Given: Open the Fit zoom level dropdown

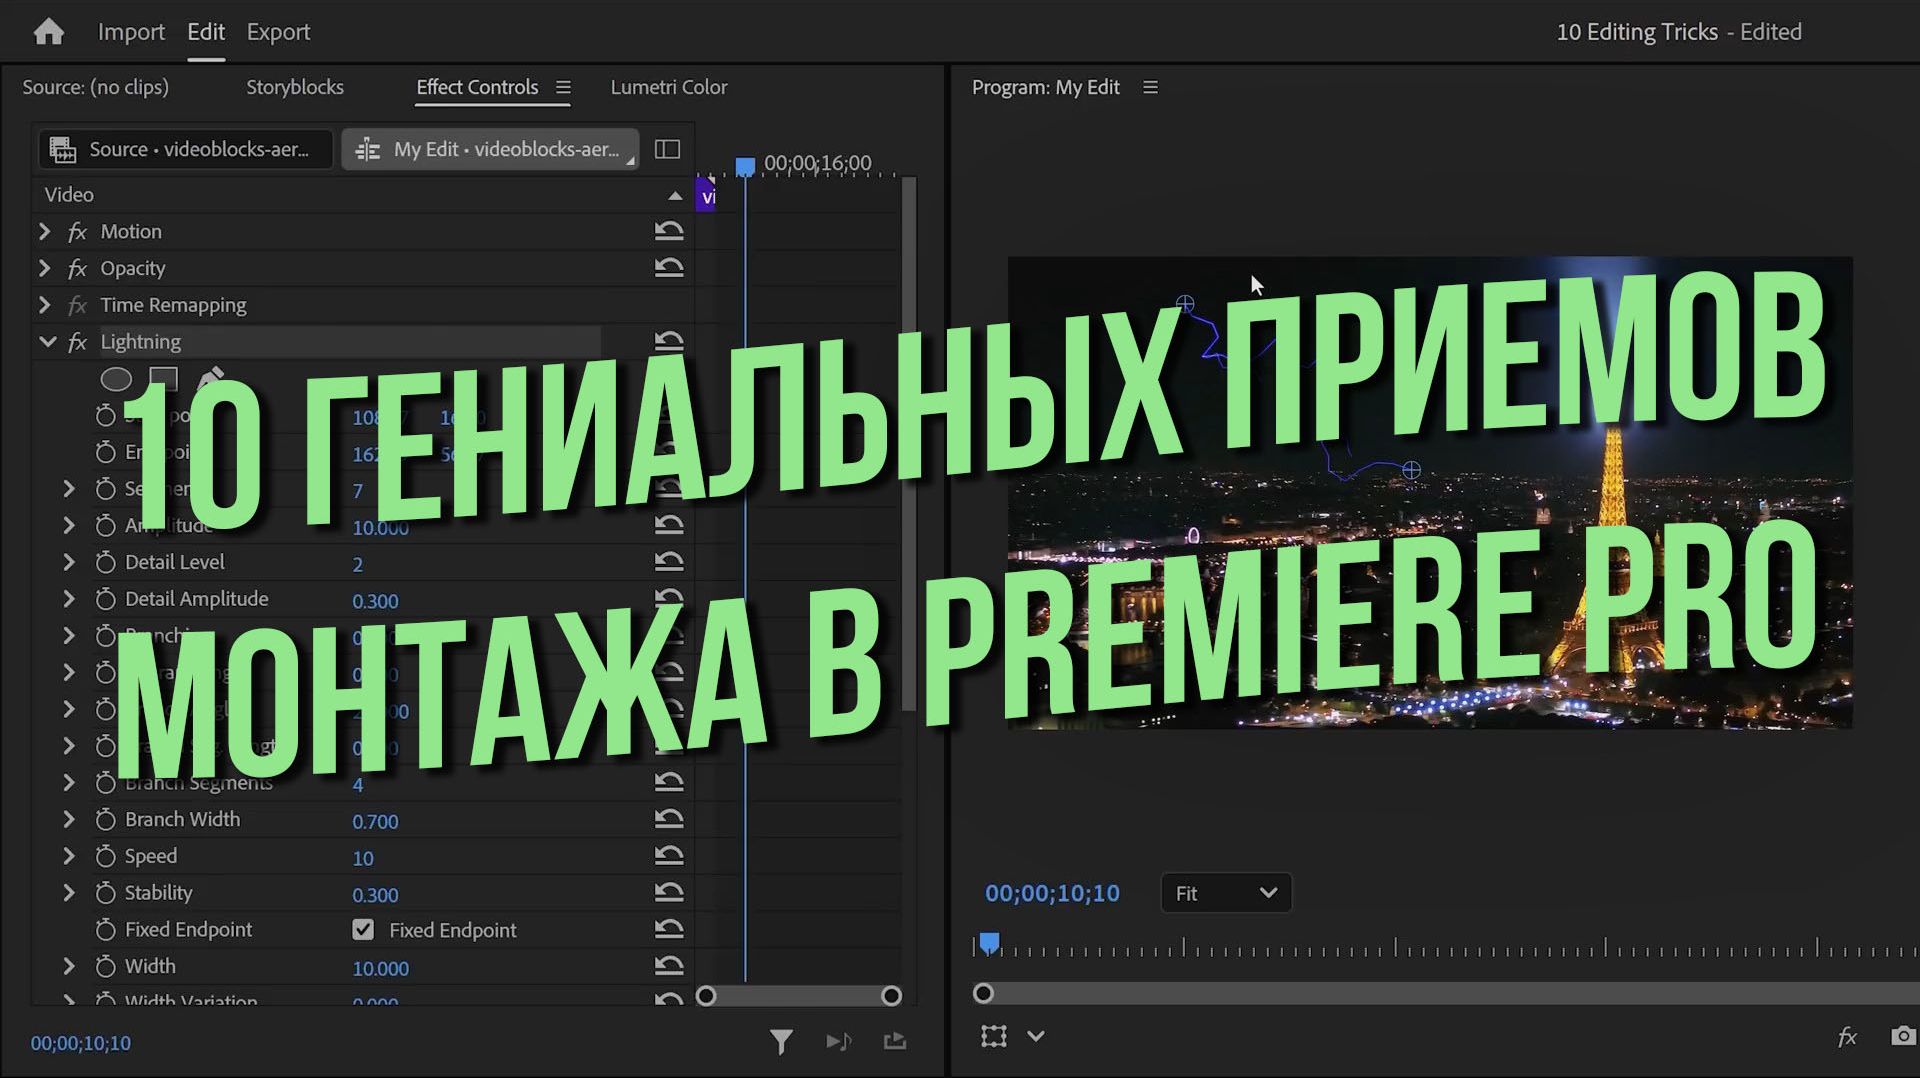Looking at the screenshot, I should tap(1226, 893).
